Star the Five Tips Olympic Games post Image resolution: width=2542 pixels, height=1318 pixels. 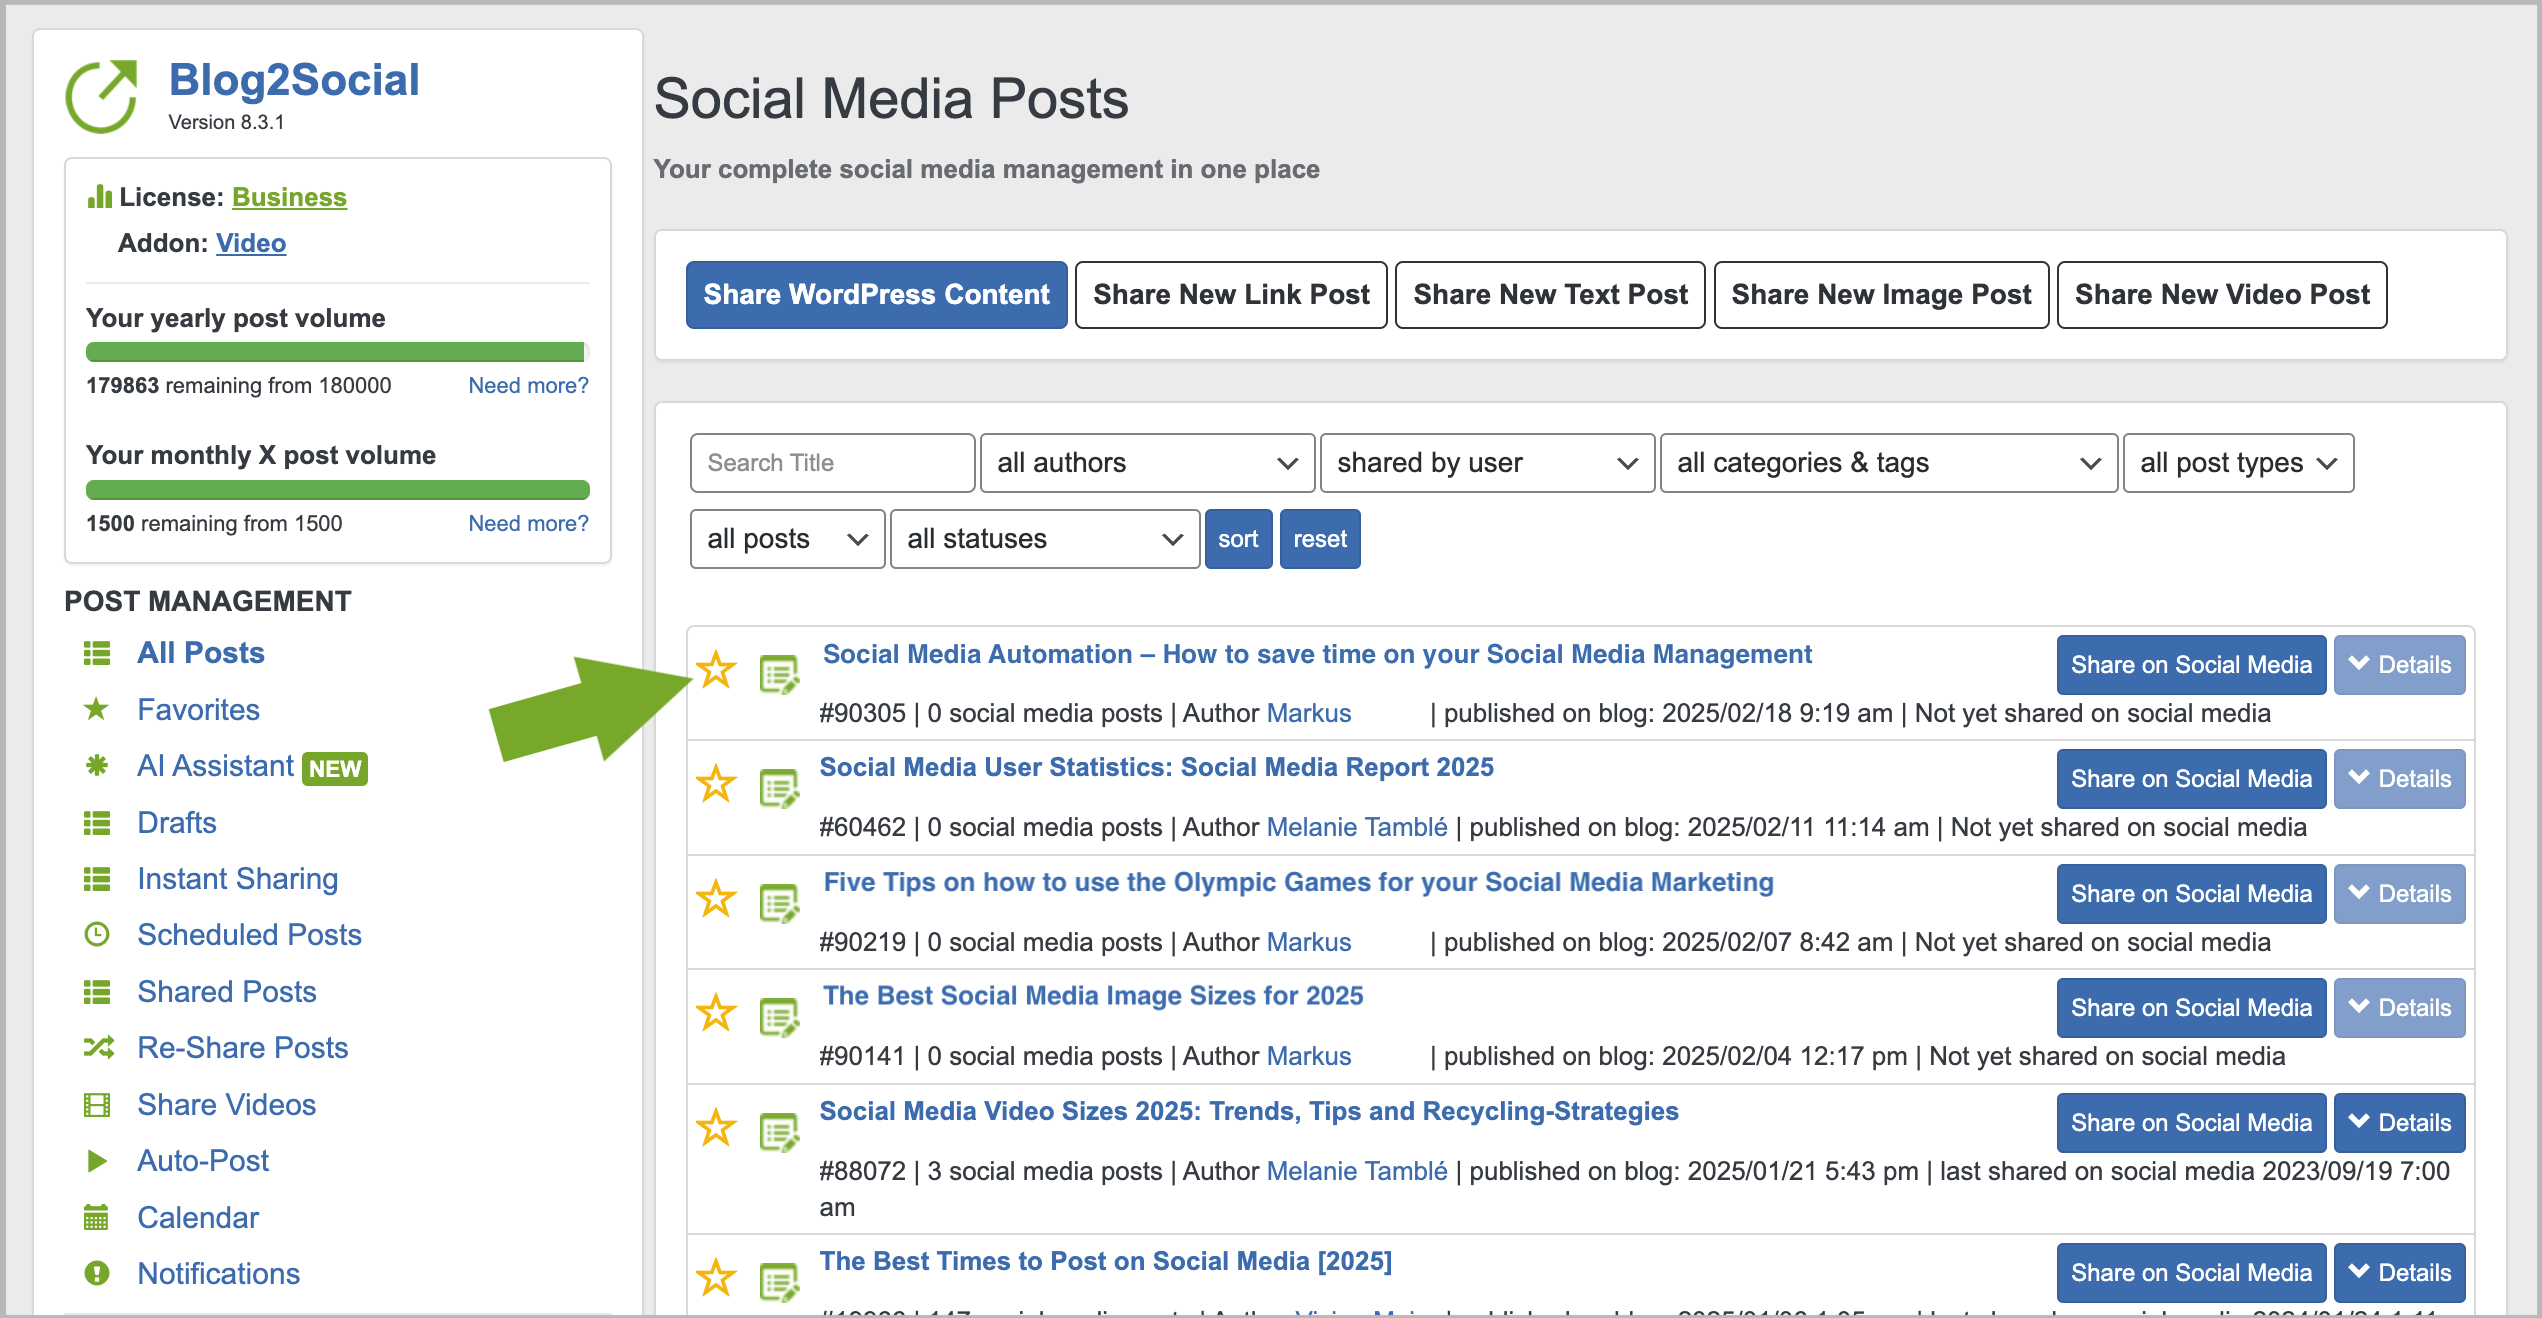point(716,899)
